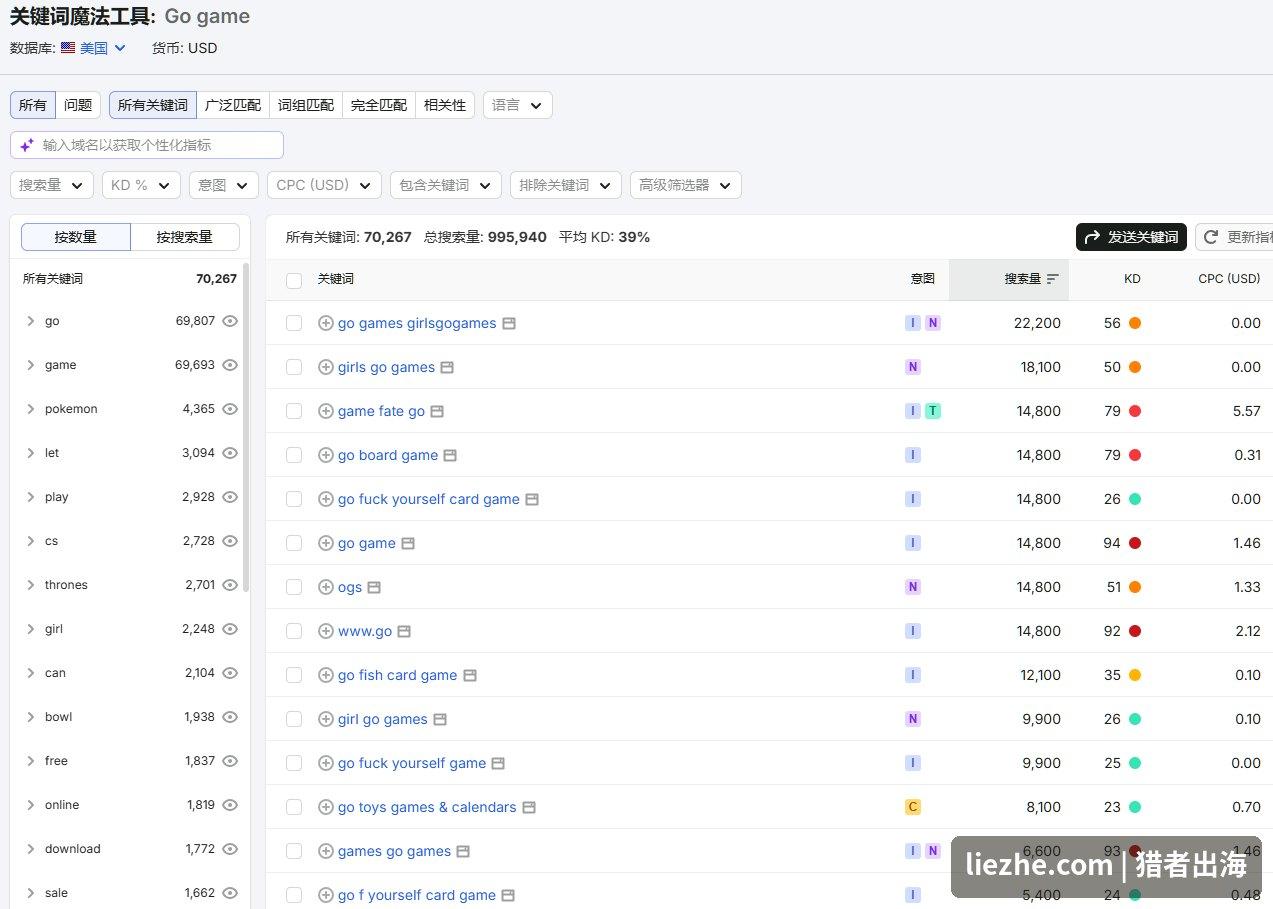The width and height of the screenshot is (1273, 909).
Task: Click the sidebar vertical scrollbar
Action: [246, 428]
